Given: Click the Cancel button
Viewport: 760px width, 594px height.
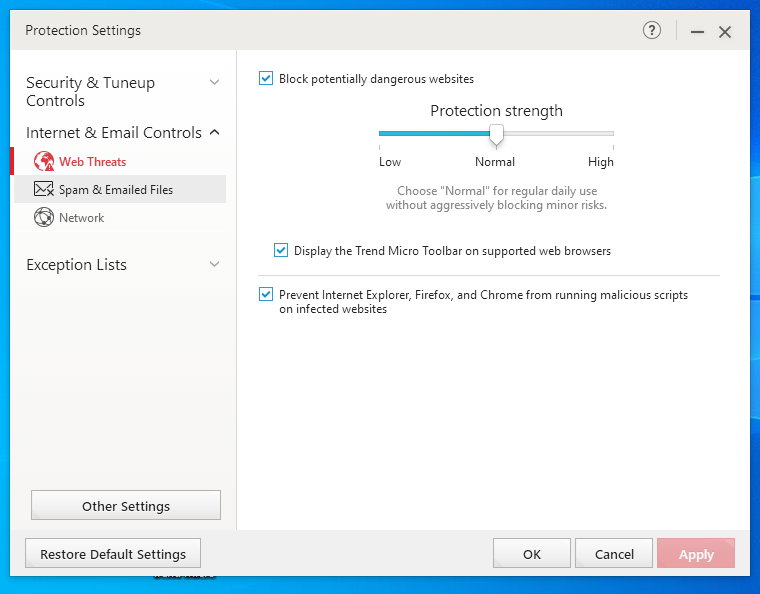Looking at the screenshot, I should click(x=614, y=554).
